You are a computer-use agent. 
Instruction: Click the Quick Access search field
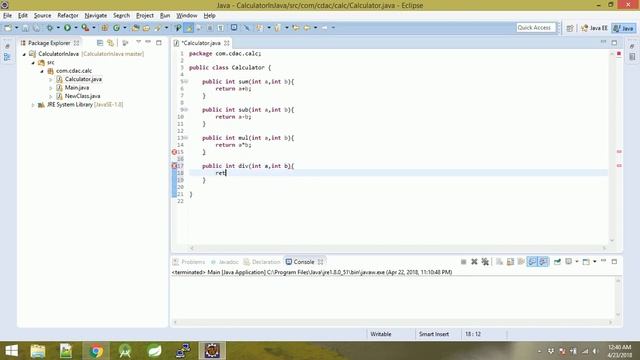click(536, 27)
